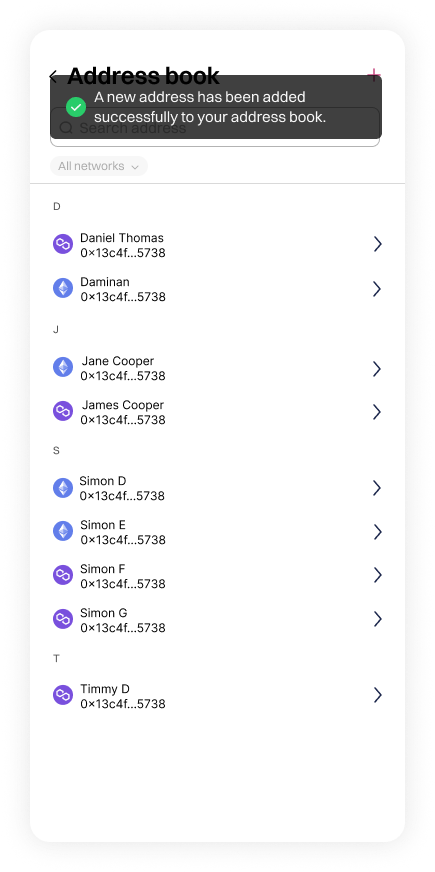The image size is (435, 872).
Task: Click Daminan's Ethereum network icon
Action: pos(63,288)
